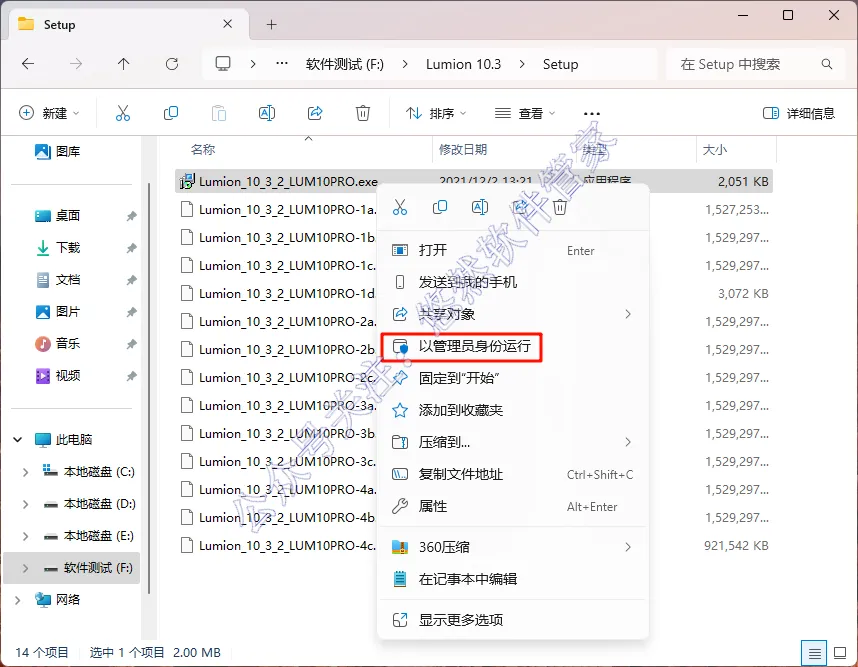
Task: Open 属性 from context menu
Action: click(513, 507)
